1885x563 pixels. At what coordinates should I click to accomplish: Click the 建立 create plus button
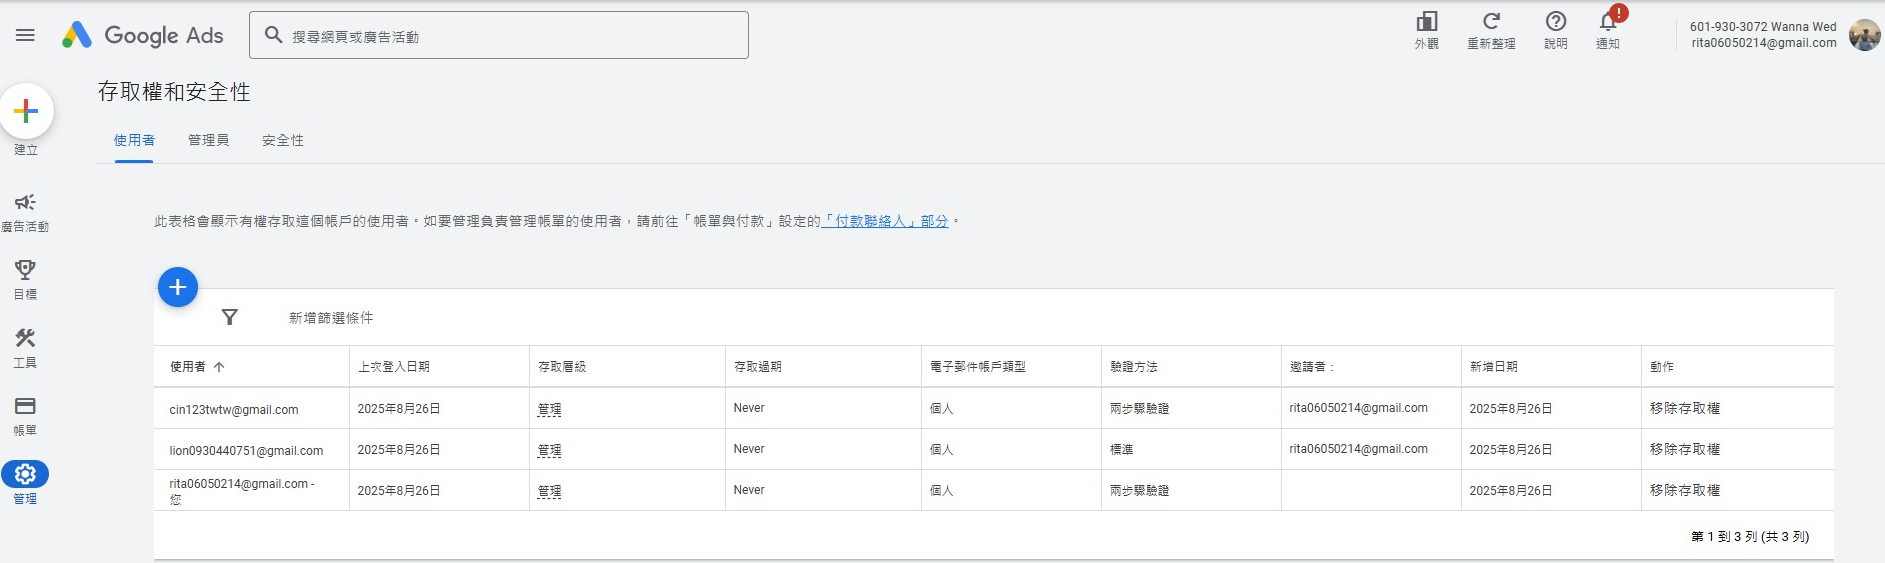click(x=26, y=111)
